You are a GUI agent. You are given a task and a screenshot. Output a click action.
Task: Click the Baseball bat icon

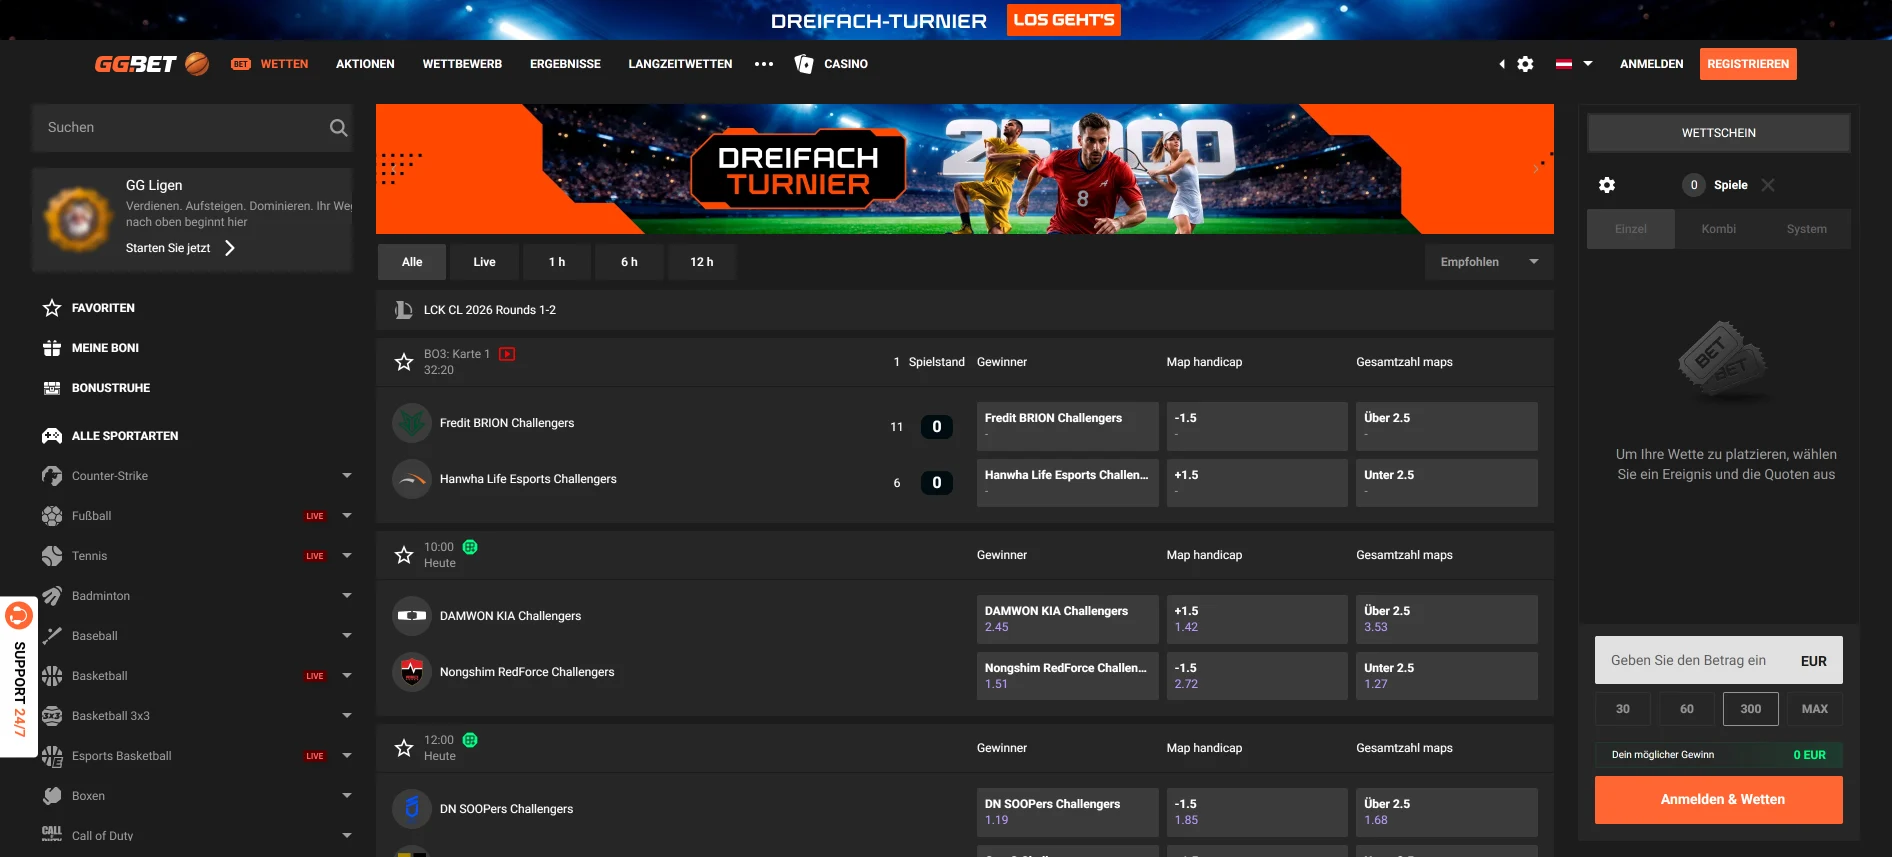coord(52,636)
